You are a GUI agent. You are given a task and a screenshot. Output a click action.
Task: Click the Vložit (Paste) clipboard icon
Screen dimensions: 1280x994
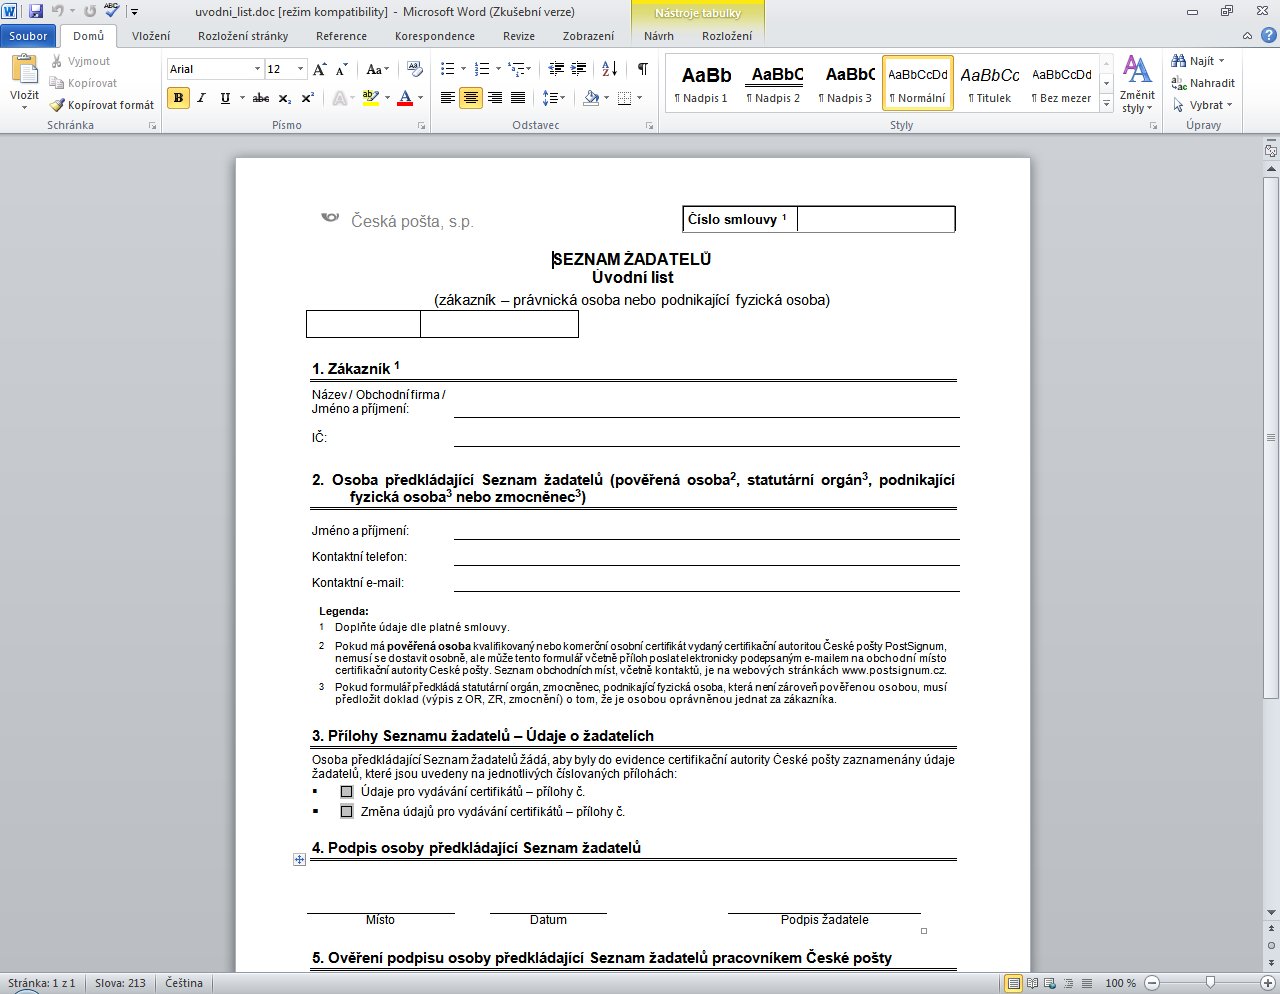[24, 70]
